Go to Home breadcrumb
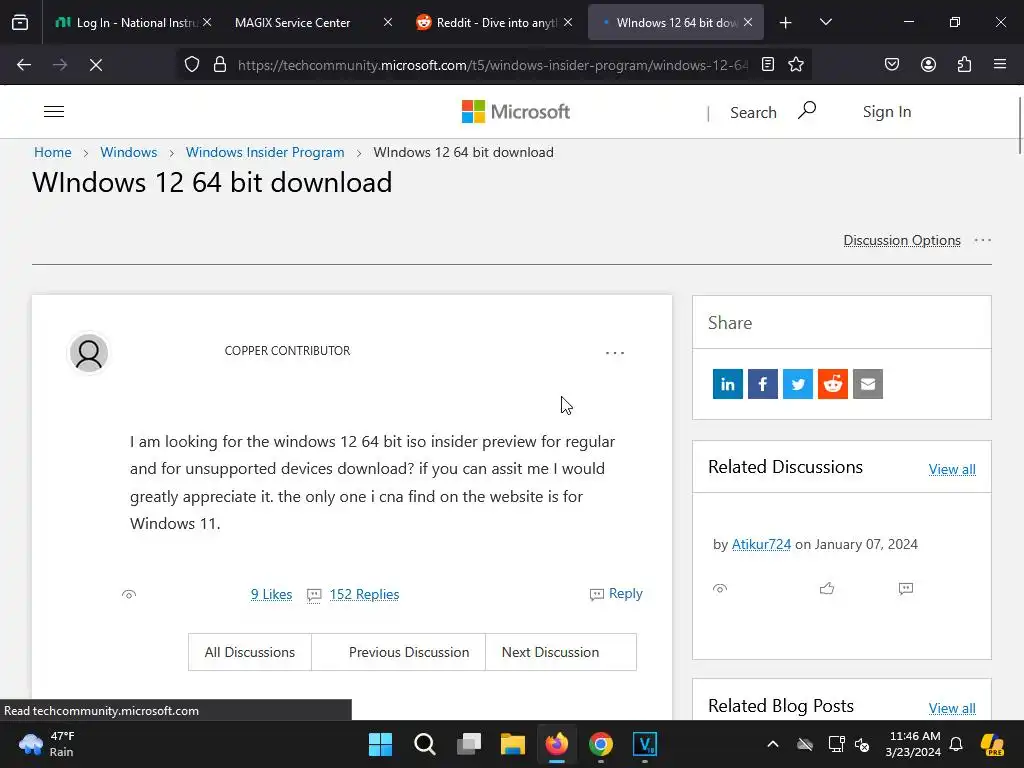 click(53, 152)
